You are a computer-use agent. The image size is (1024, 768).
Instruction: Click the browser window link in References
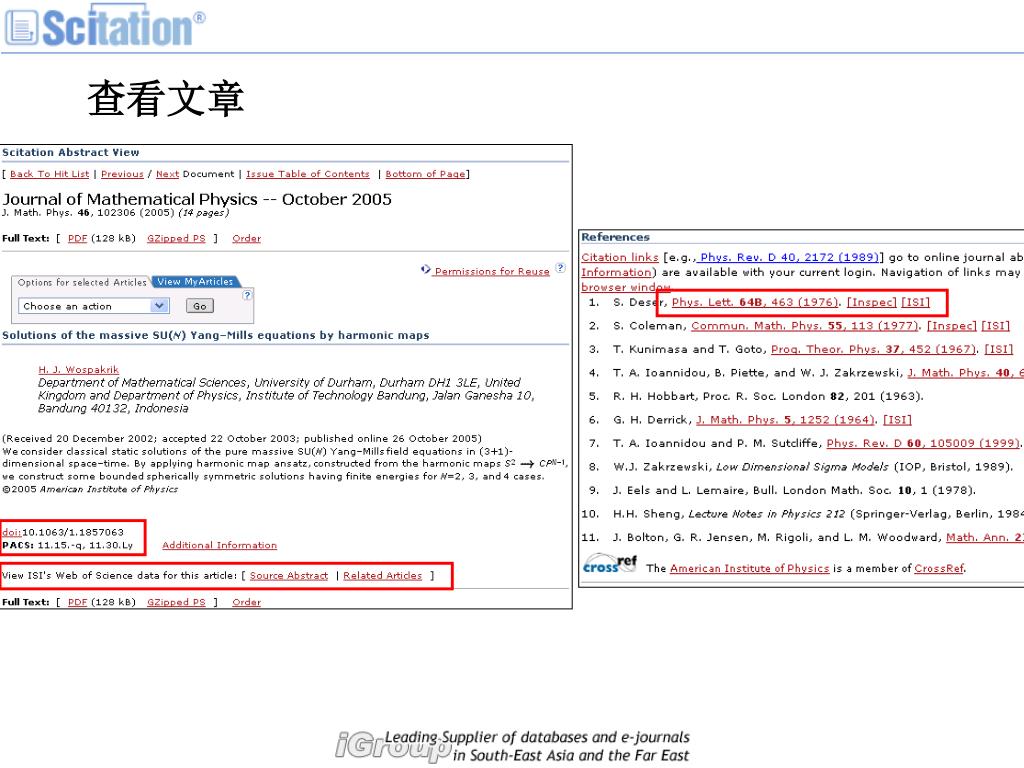point(626,287)
